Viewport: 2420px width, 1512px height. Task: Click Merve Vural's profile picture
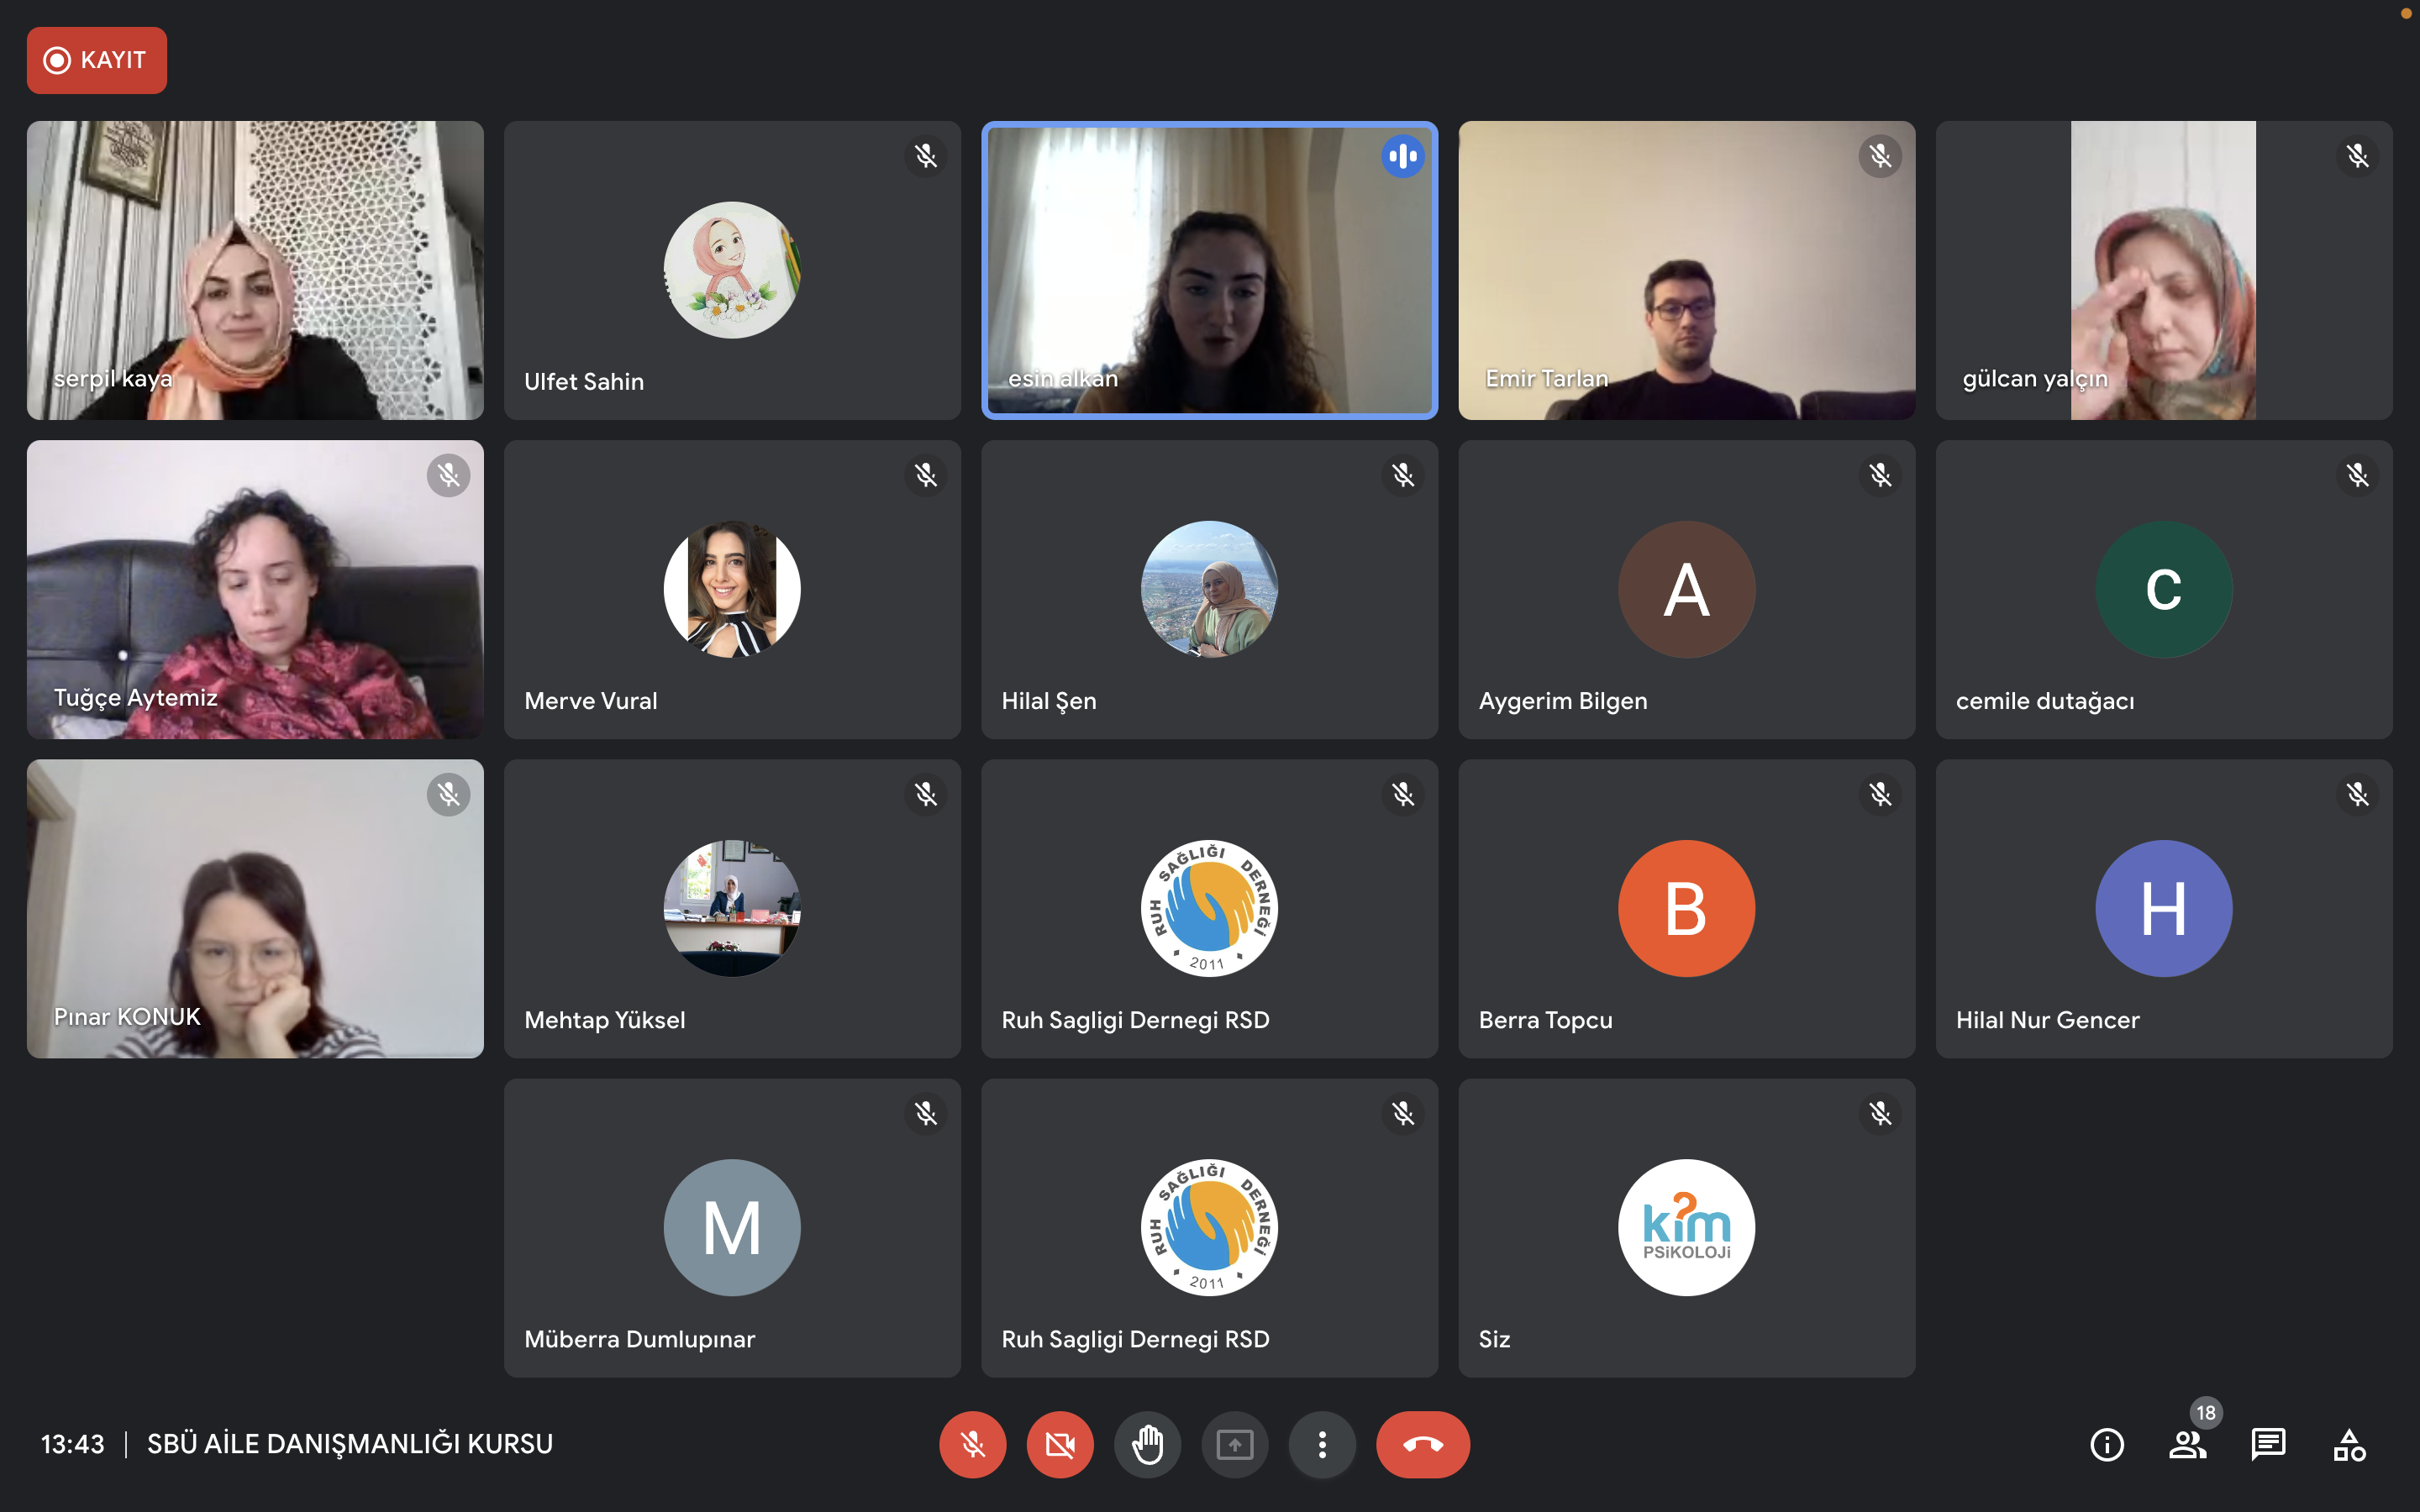(732, 589)
